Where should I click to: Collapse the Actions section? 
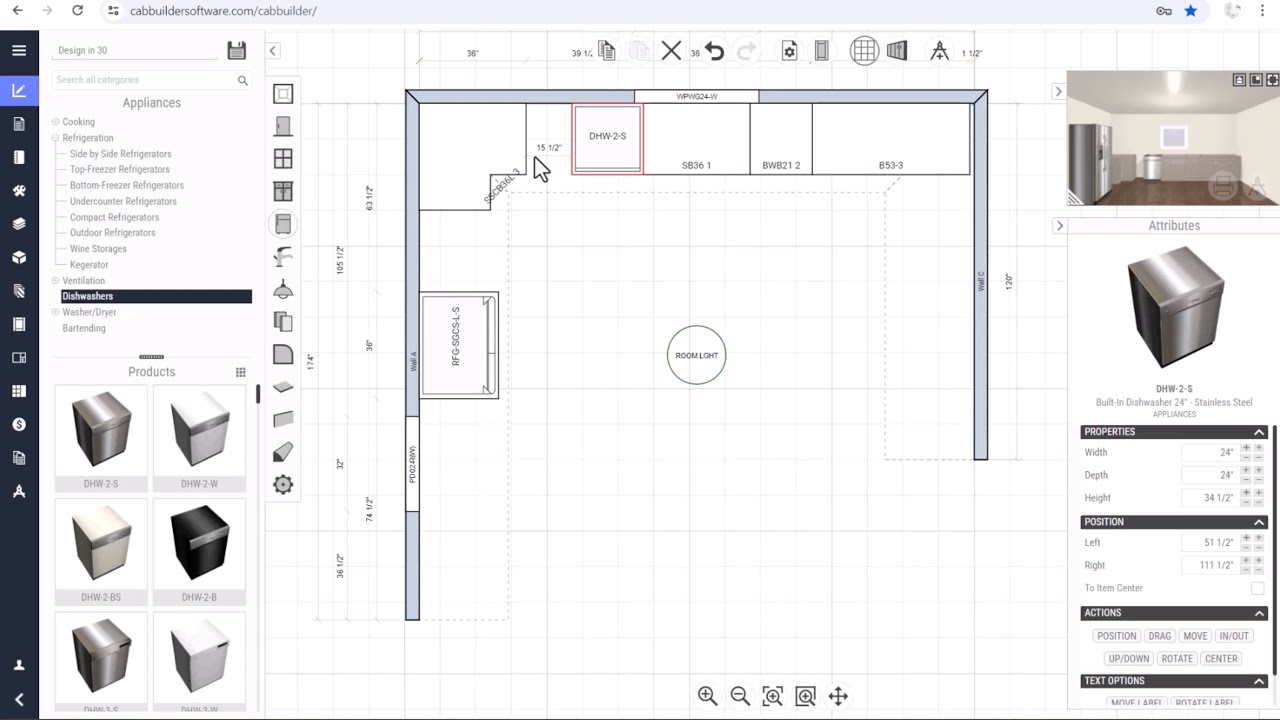(1259, 613)
